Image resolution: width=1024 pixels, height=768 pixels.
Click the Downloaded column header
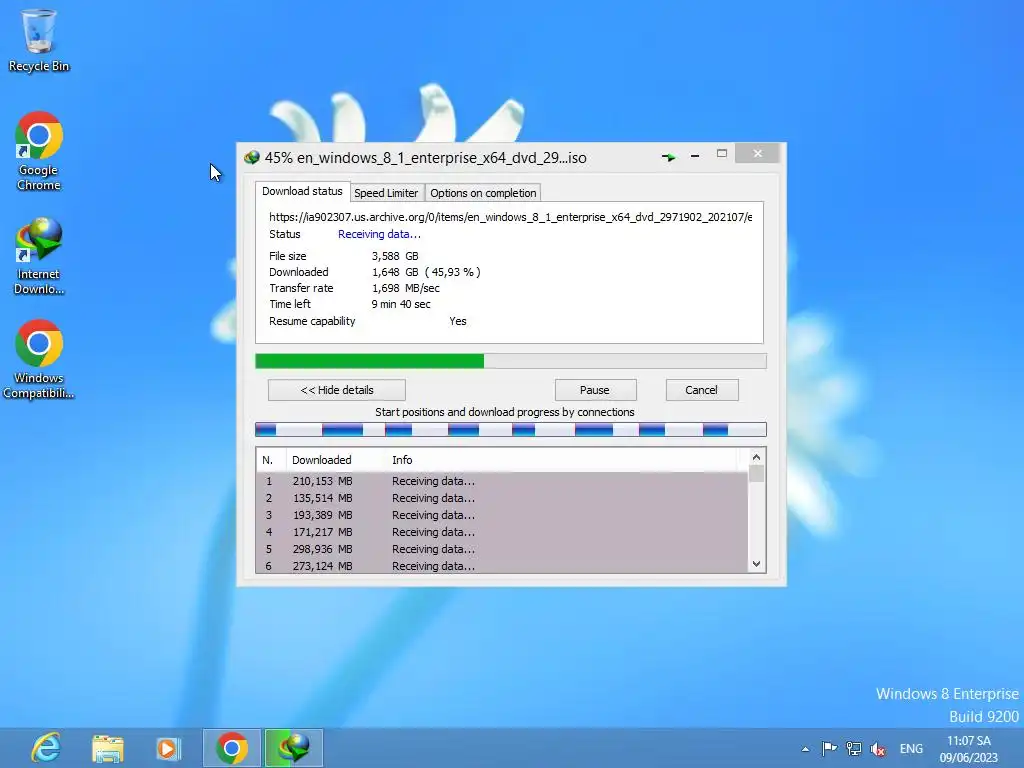click(336, 460)
